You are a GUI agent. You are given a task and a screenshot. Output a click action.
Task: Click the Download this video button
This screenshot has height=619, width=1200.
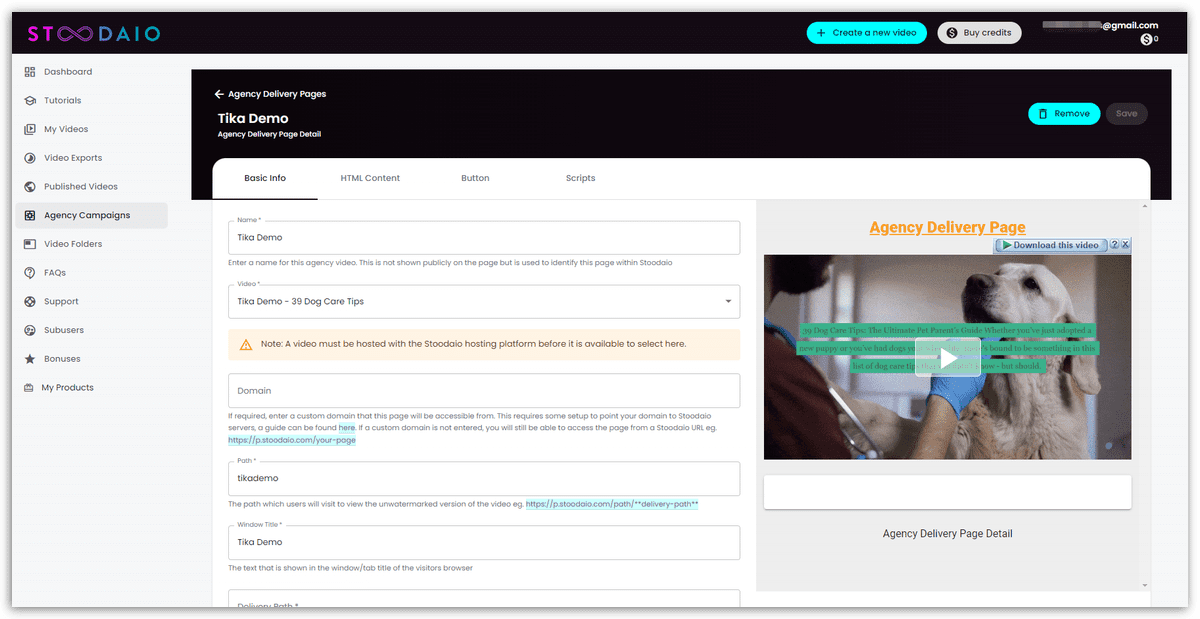[x=1050, y=245]
